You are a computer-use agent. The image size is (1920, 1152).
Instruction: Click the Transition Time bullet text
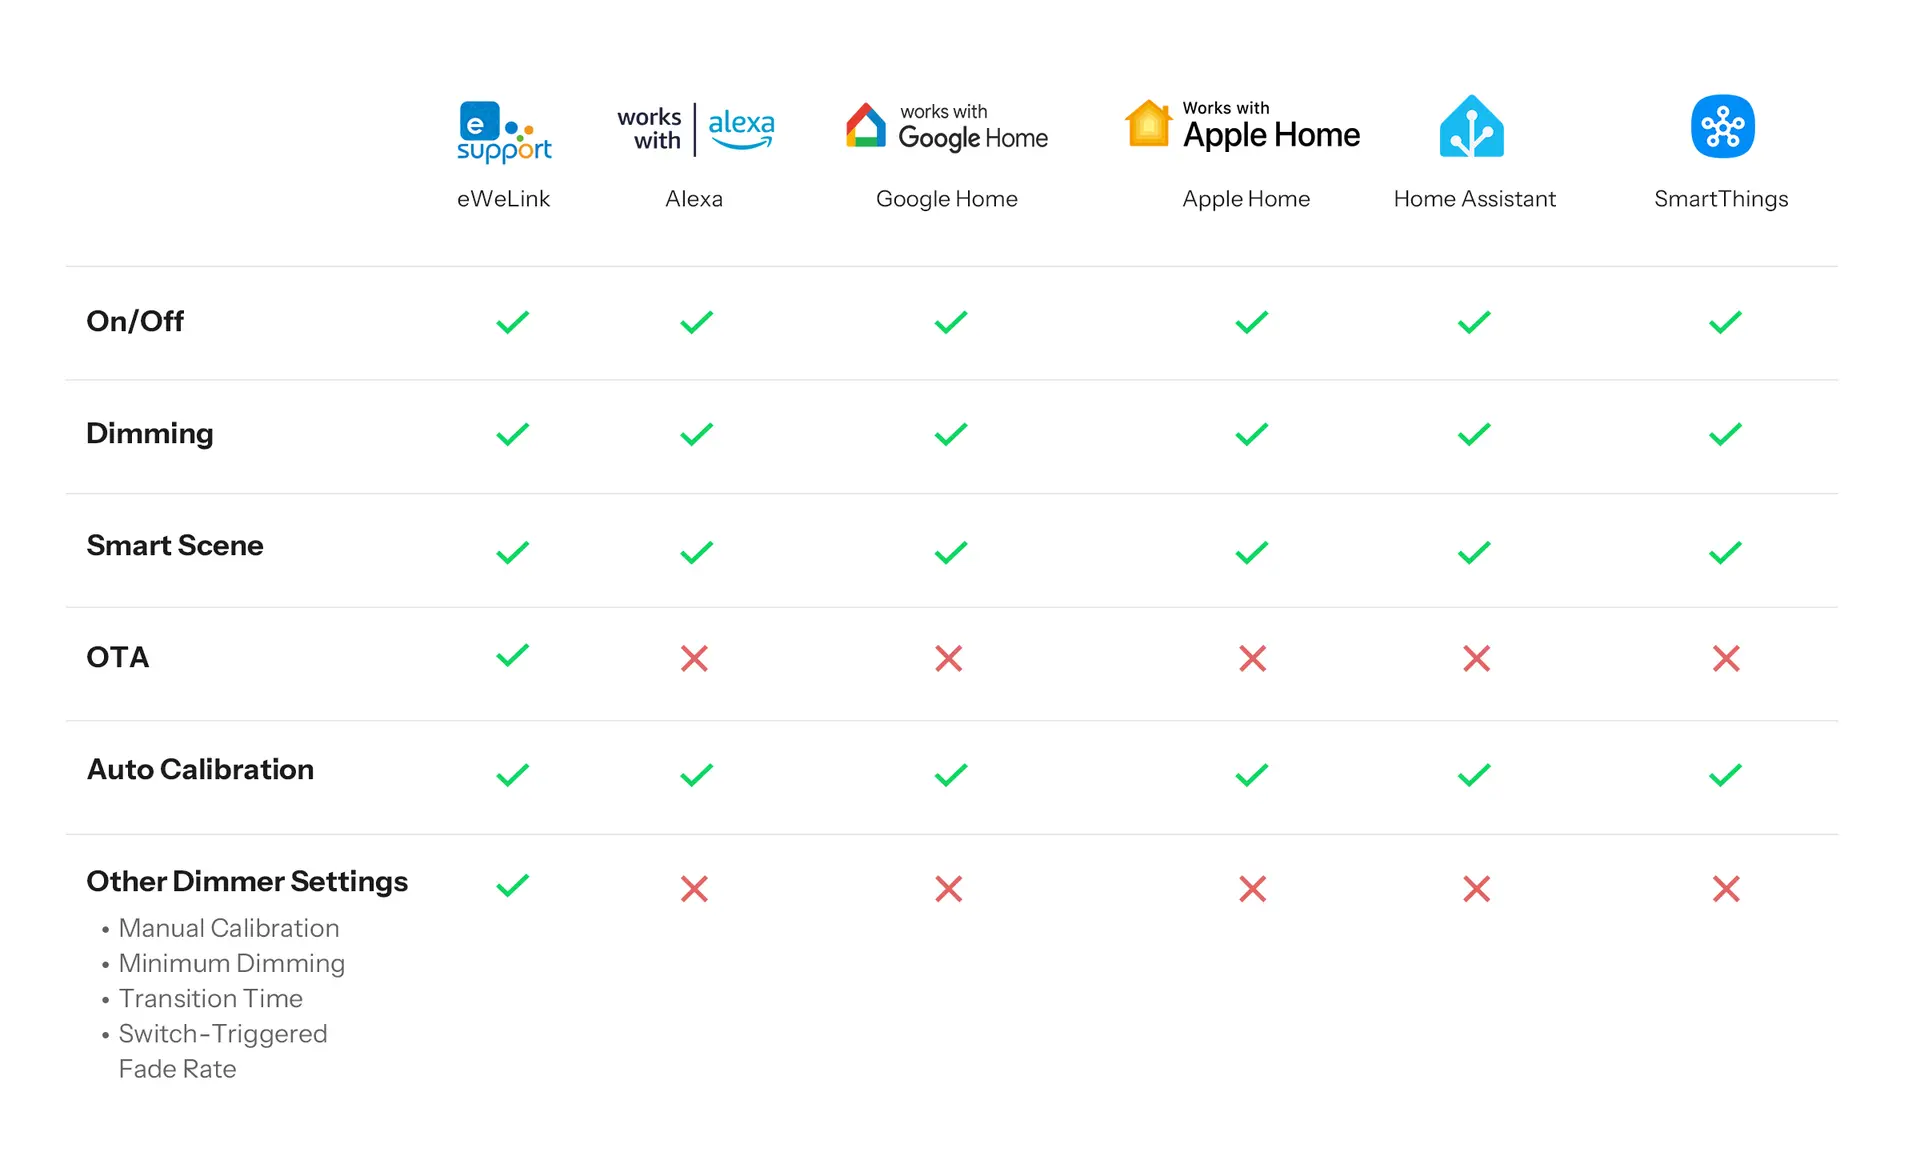click(x=210, y=998)
